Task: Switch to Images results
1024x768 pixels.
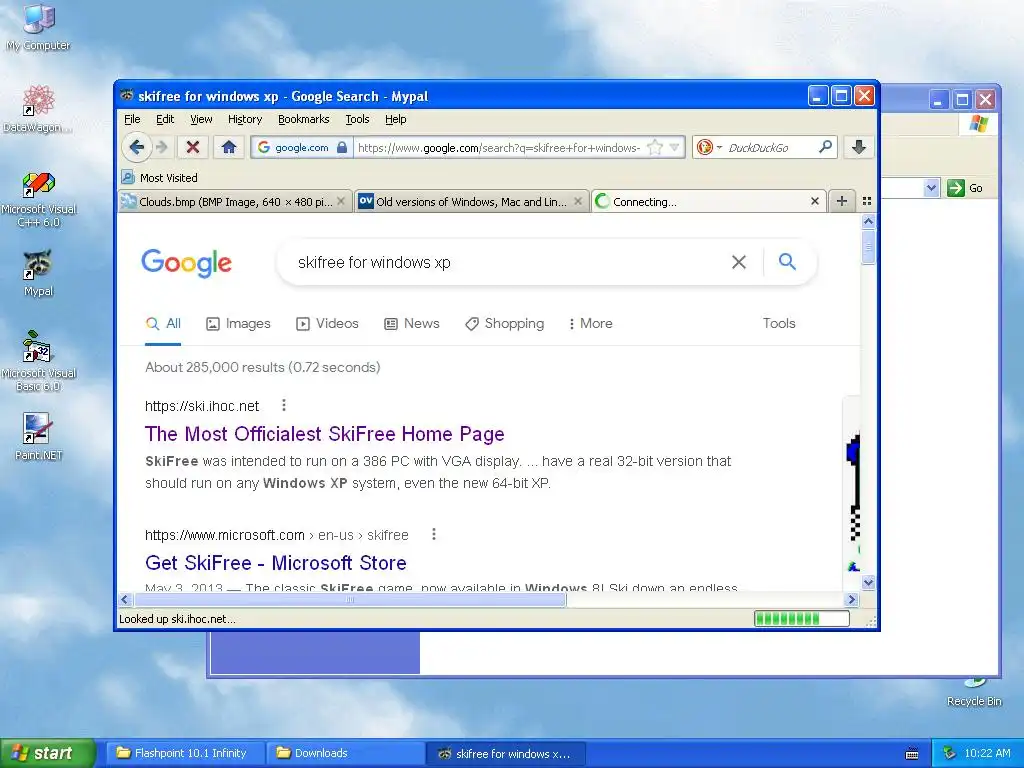Action: [238, 323]
